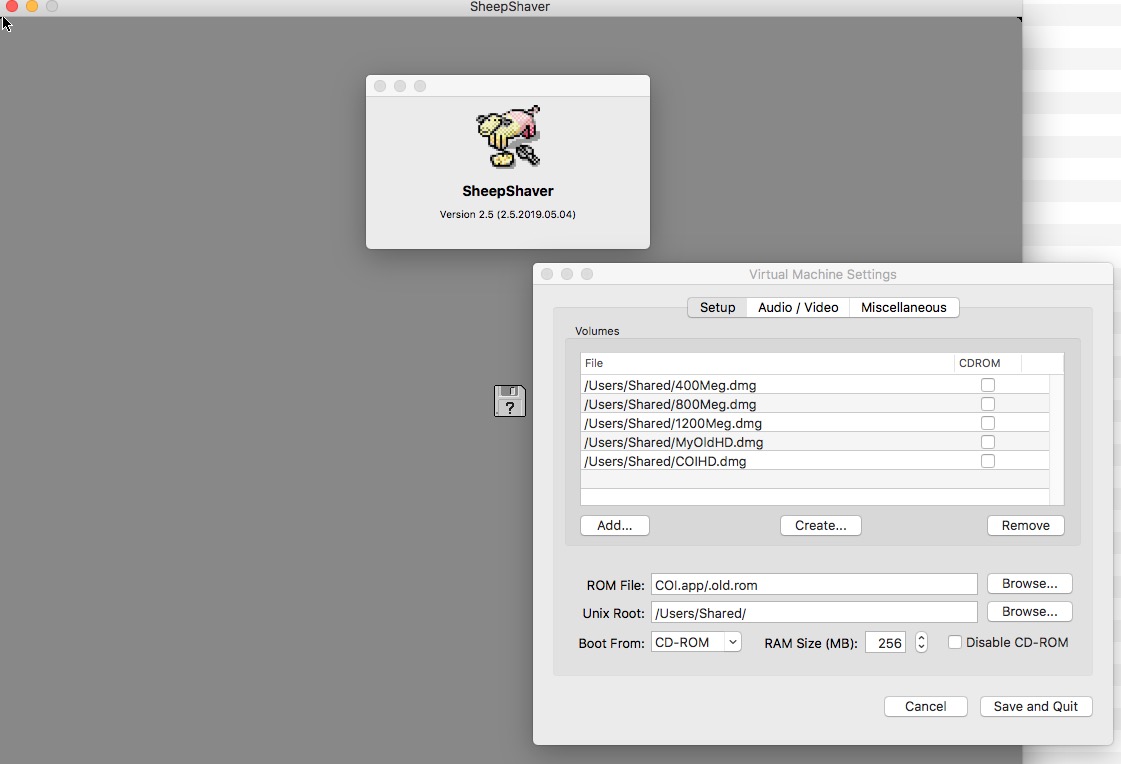Toggle CDROM checkbox for 400Meg.dmg
This screenshot has width=1121, height=764.
pyautogui.click(x=987, y=385)
